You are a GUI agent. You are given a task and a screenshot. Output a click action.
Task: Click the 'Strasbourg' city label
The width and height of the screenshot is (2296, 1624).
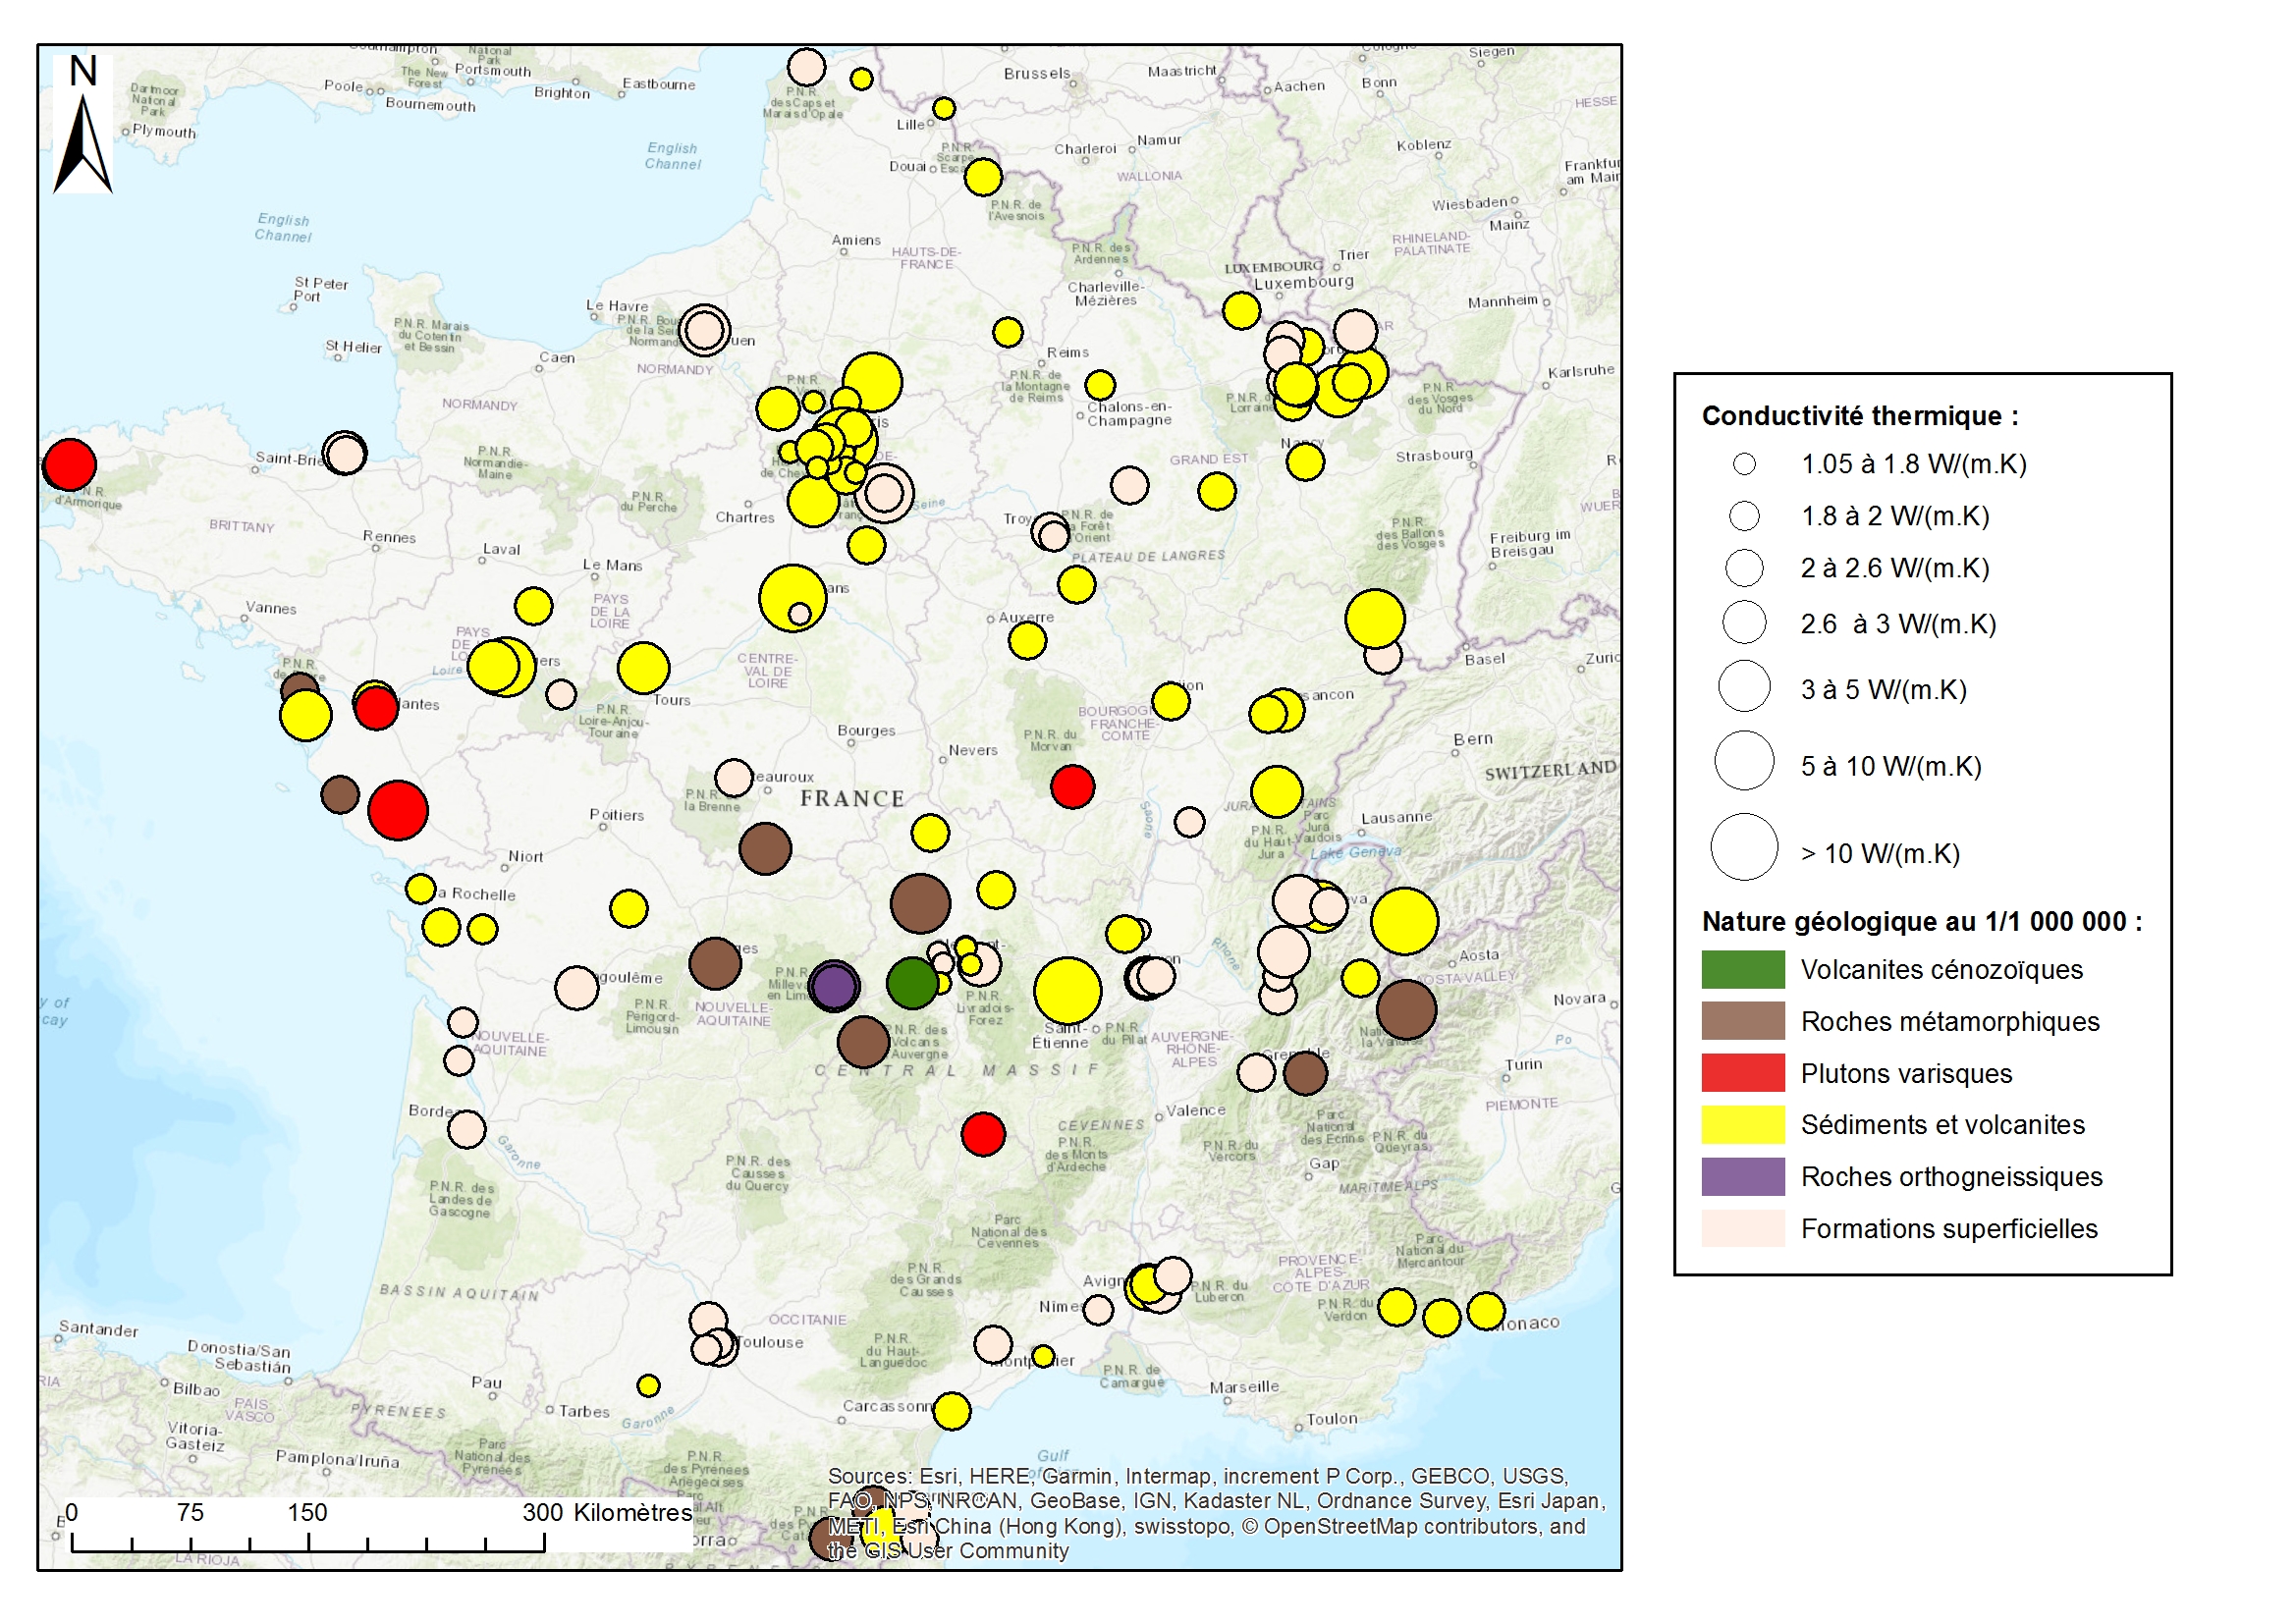tap(1434, 455)
